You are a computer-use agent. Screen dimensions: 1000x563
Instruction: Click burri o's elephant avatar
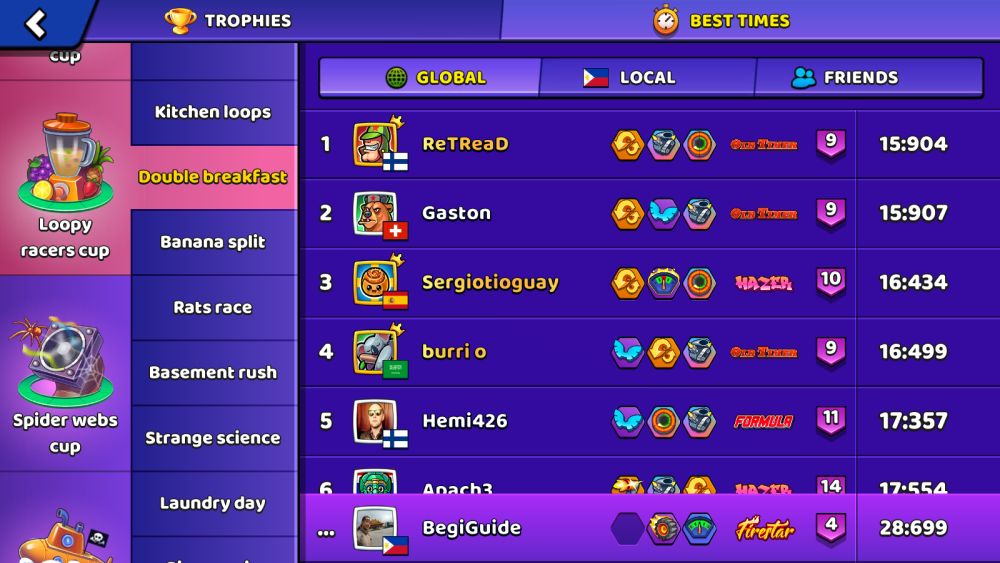pyautogui.click(x=376, y=352)
